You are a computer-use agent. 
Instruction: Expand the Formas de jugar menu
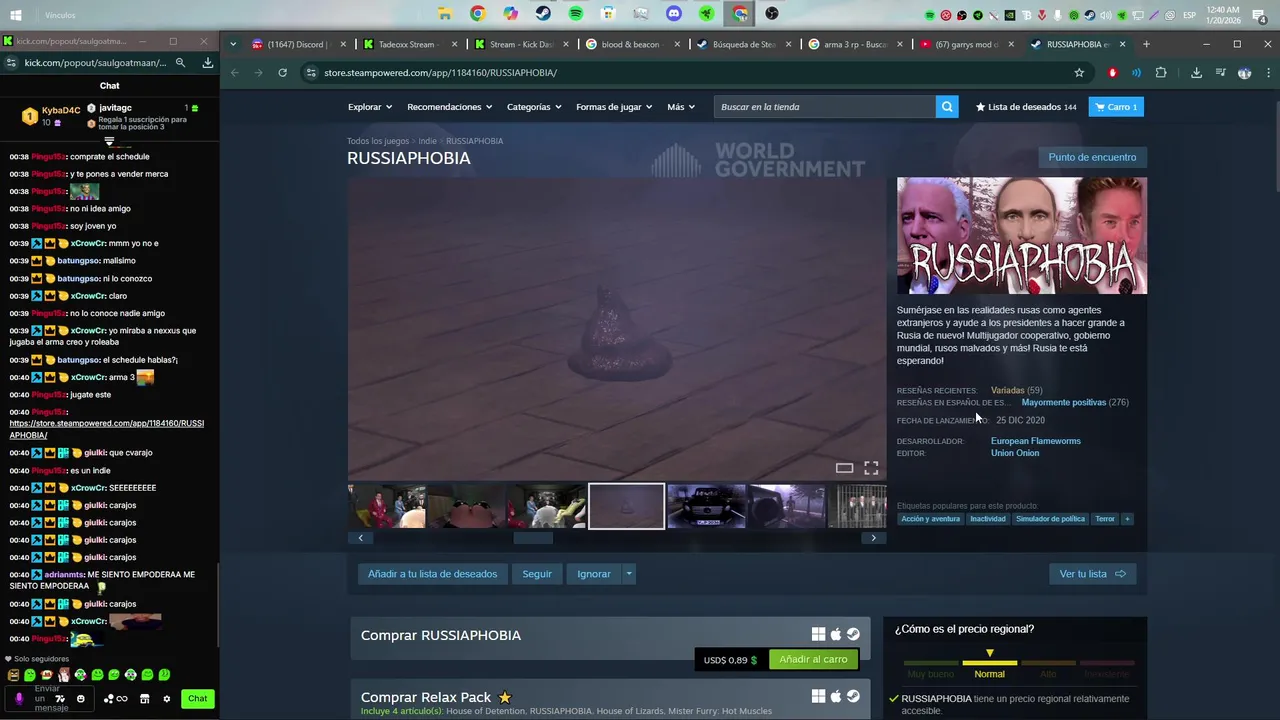[x=614, y=107]
